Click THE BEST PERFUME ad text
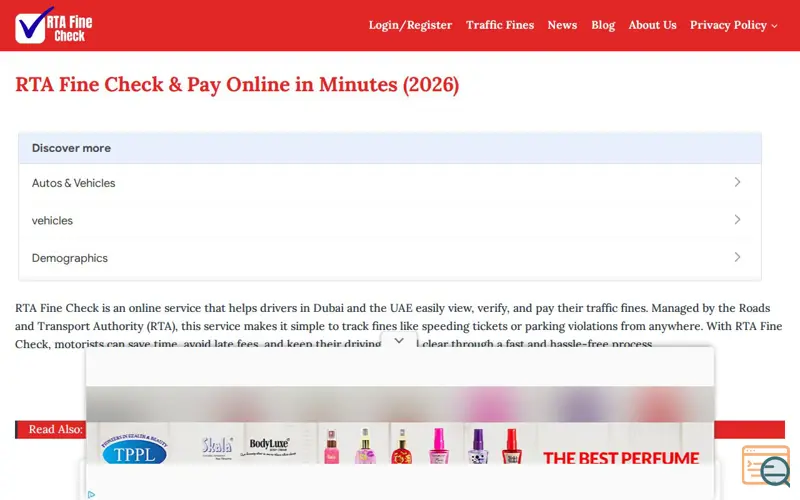This screenshot has height=500, width=800. [x=621, y=458]
